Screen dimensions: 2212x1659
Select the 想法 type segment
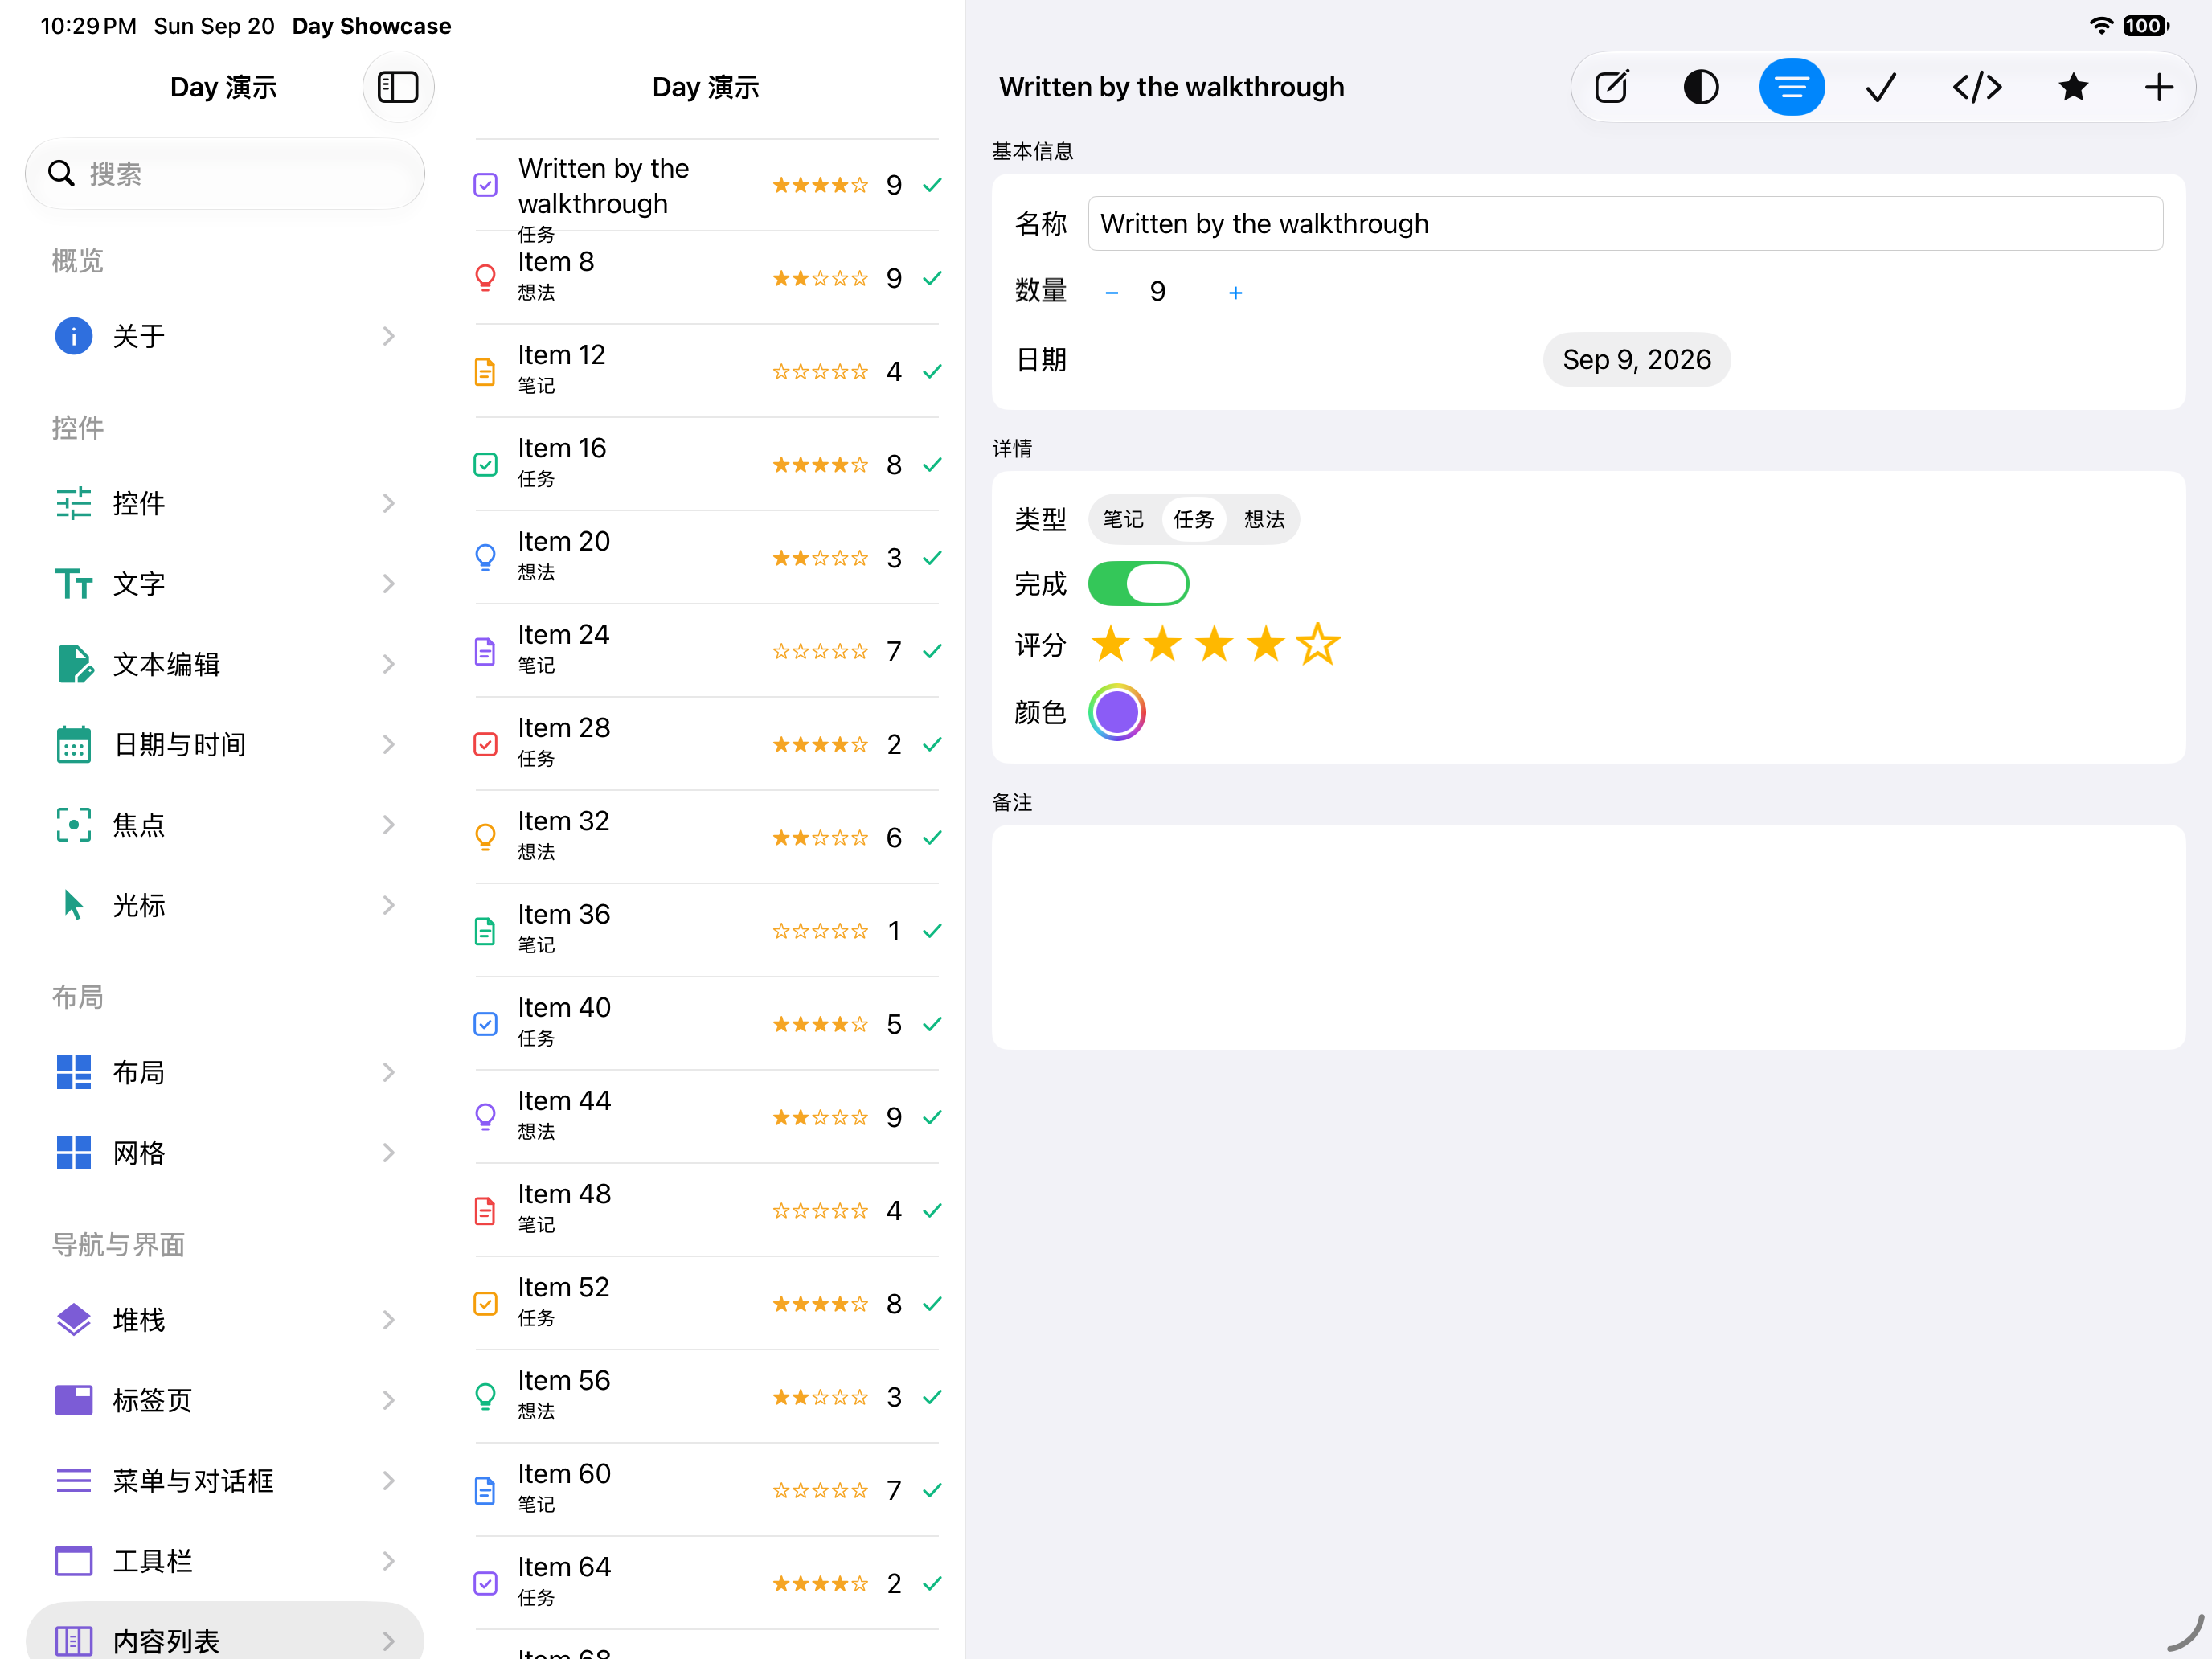pos(1264,519)
